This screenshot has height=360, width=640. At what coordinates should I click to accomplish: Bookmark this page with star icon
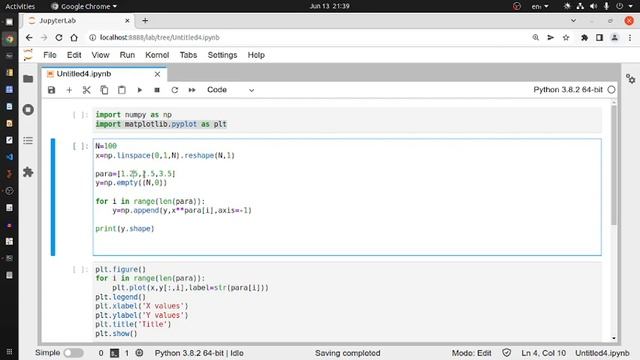[x=566, y=38]
